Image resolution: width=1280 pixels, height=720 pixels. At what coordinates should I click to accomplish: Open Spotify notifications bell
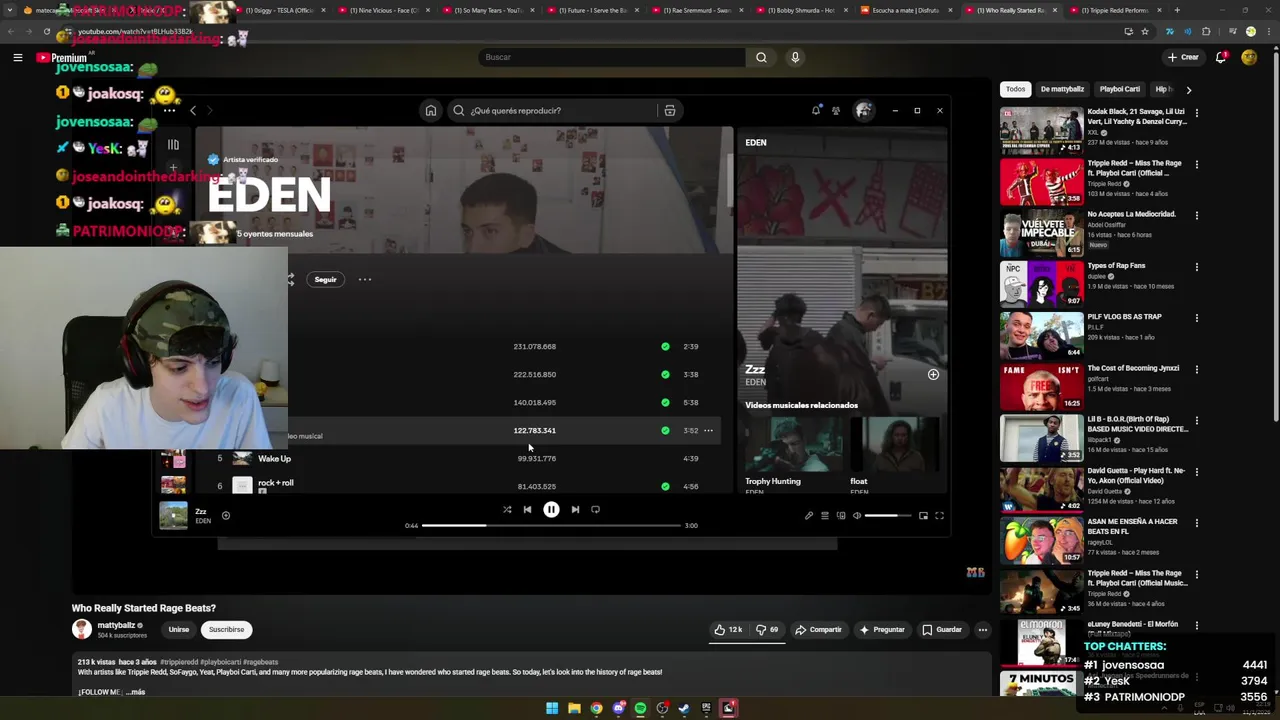click(816, 110)
